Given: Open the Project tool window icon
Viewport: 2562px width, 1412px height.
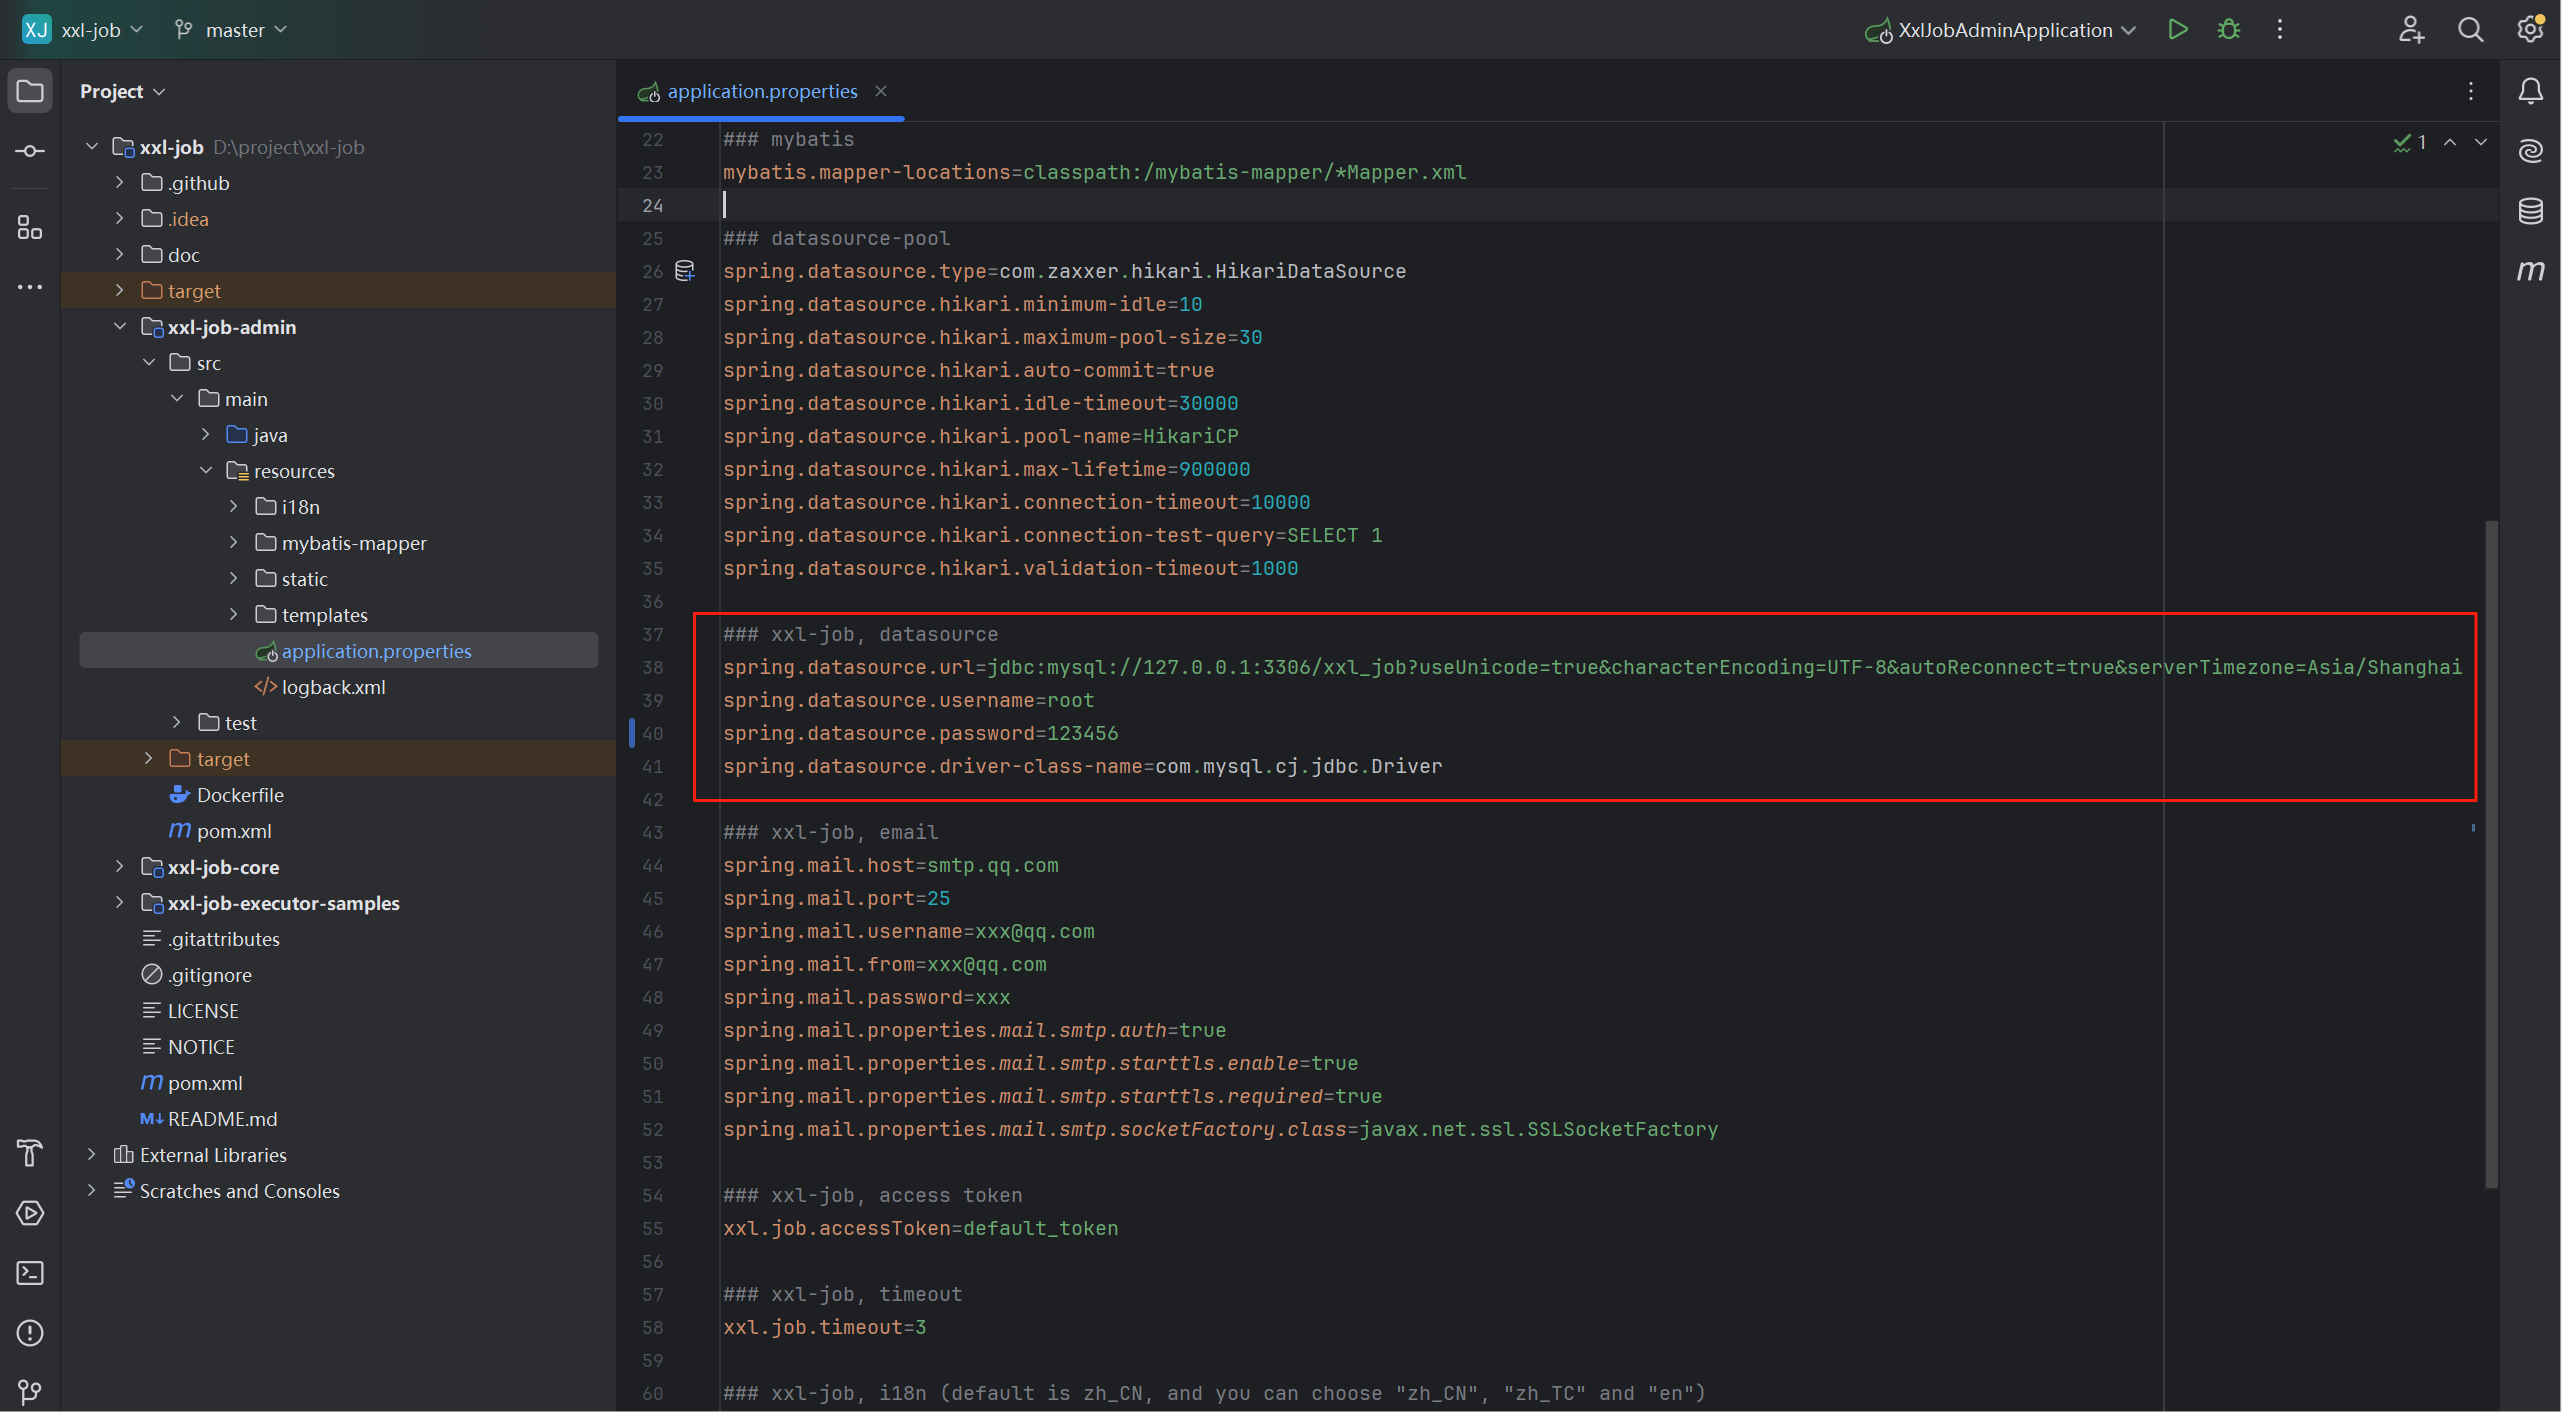Looking at the screenshot, I should pyautogui.click(x=30, y=91).
